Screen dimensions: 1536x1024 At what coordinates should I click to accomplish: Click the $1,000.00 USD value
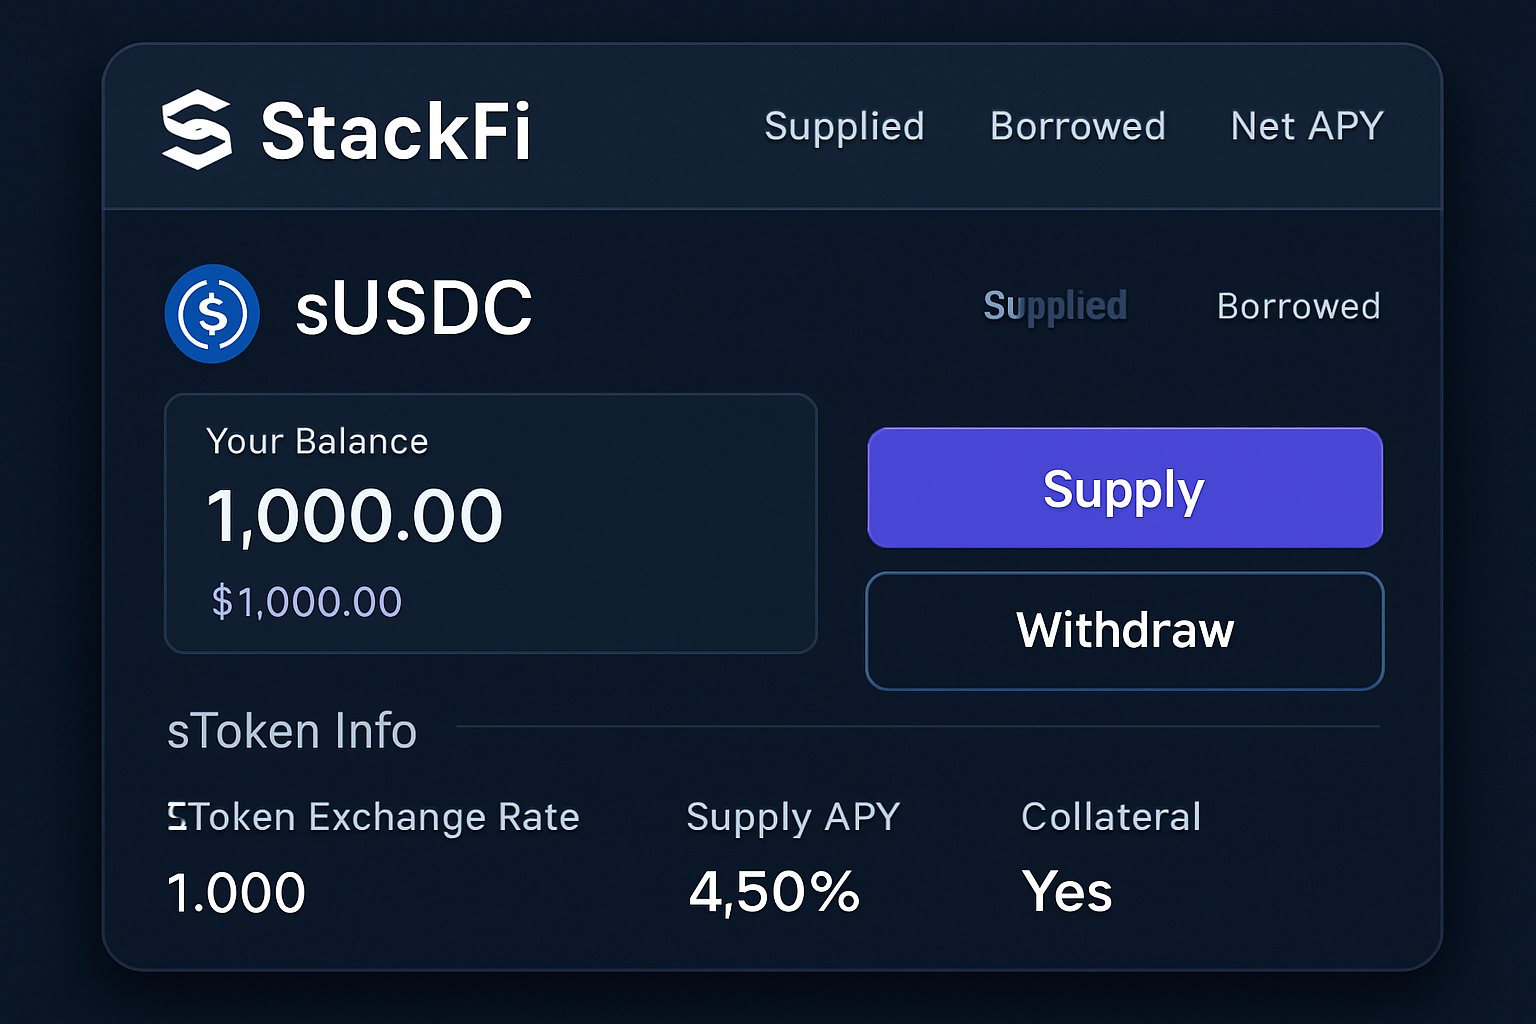pos(305,601)
